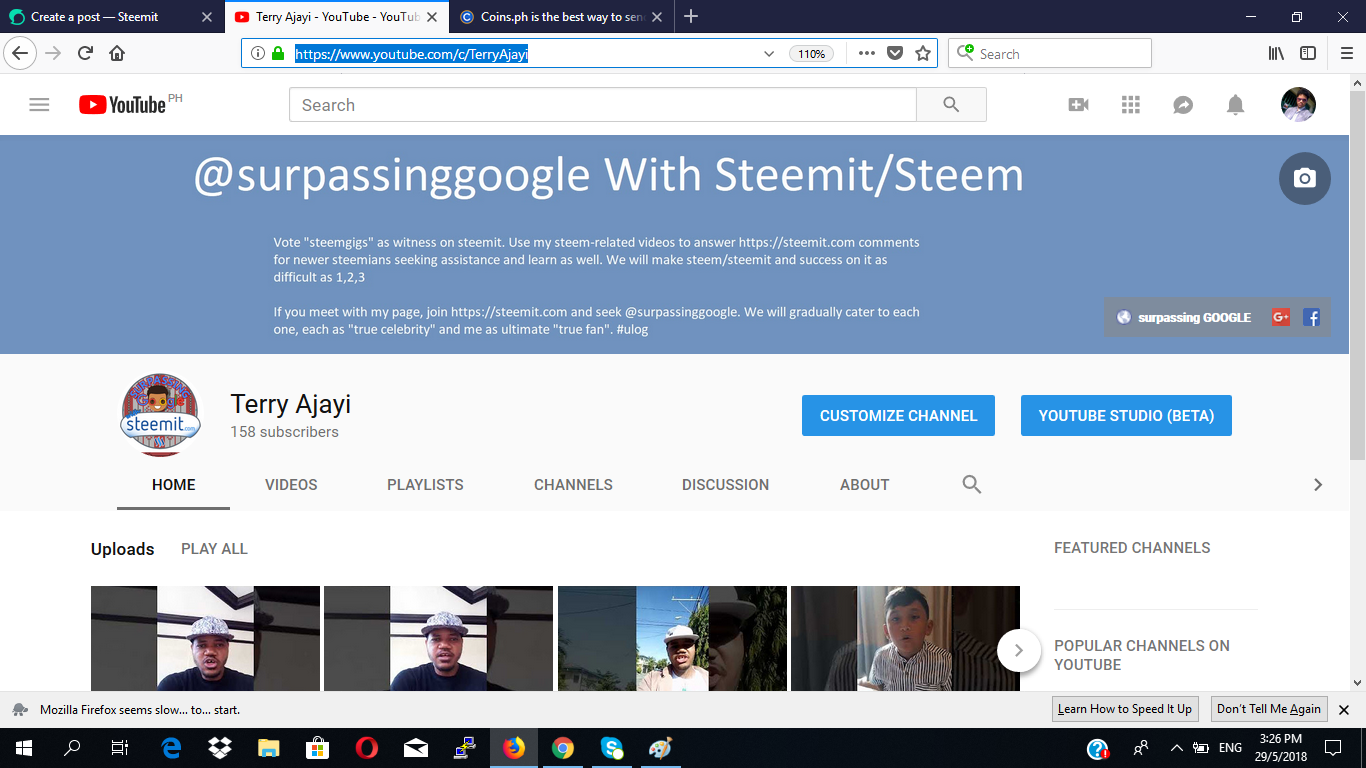Click the YouTube search input field

coord(603,105)
